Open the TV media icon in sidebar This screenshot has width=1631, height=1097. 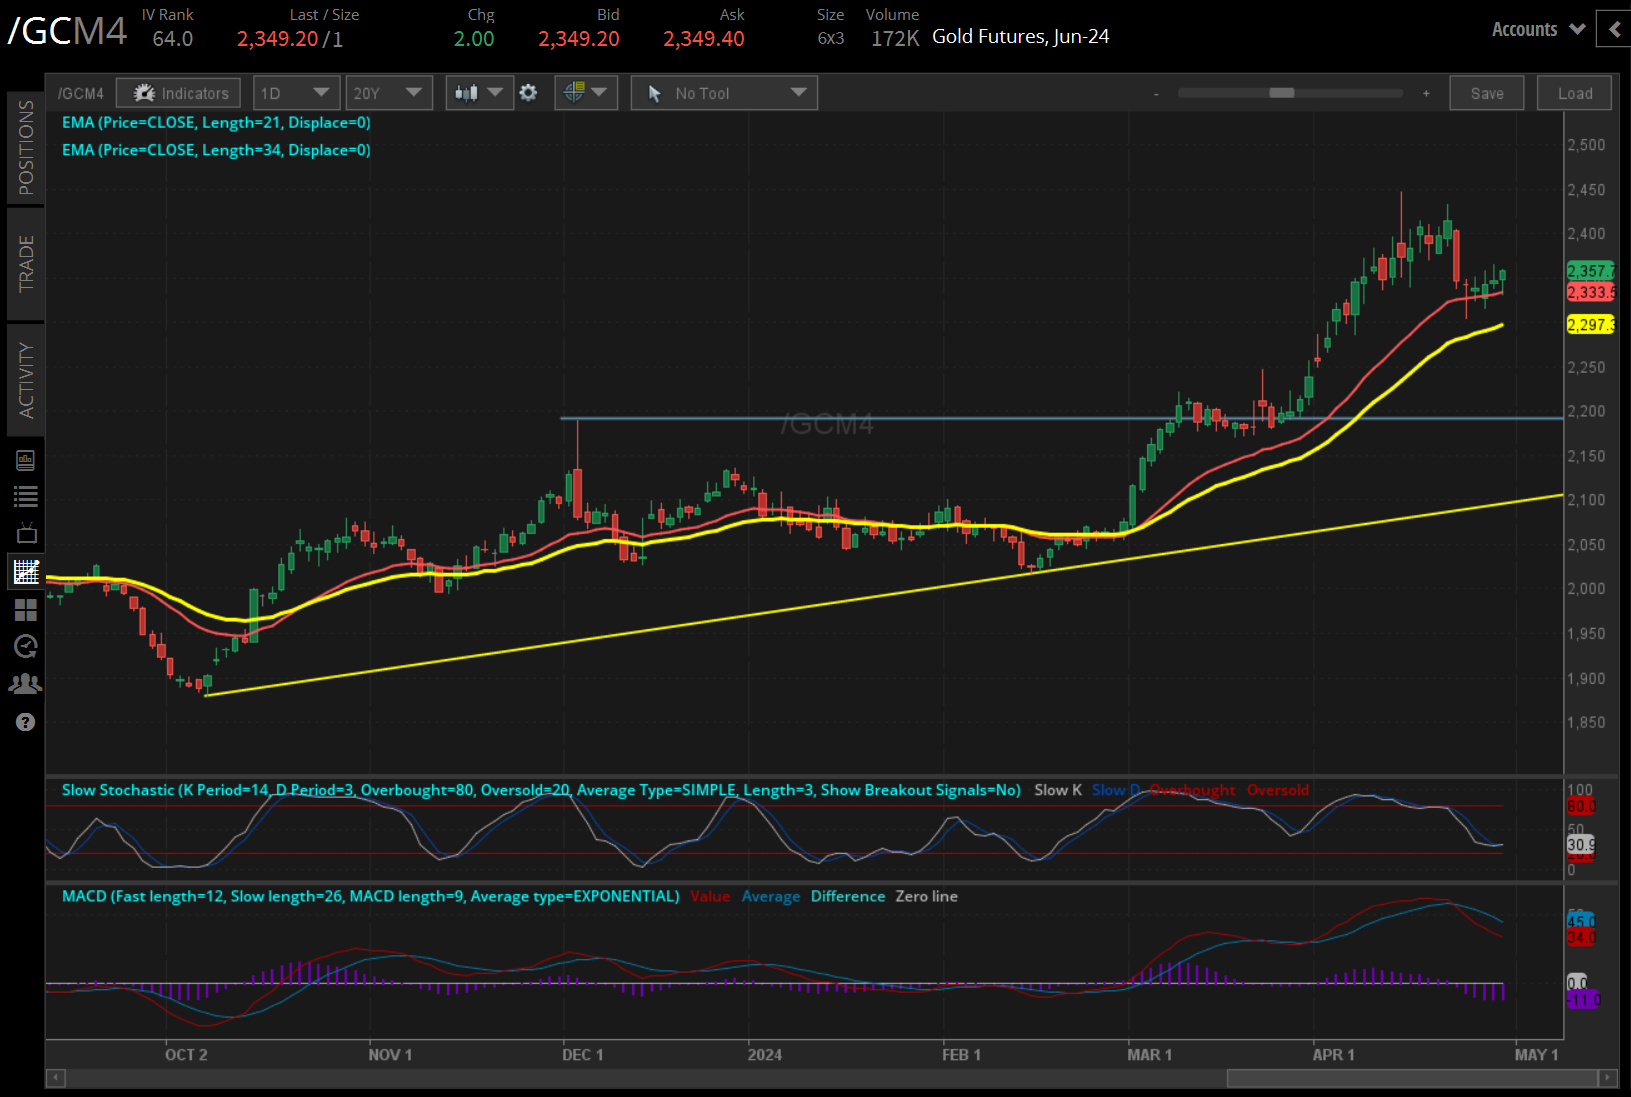coord(25,533)
